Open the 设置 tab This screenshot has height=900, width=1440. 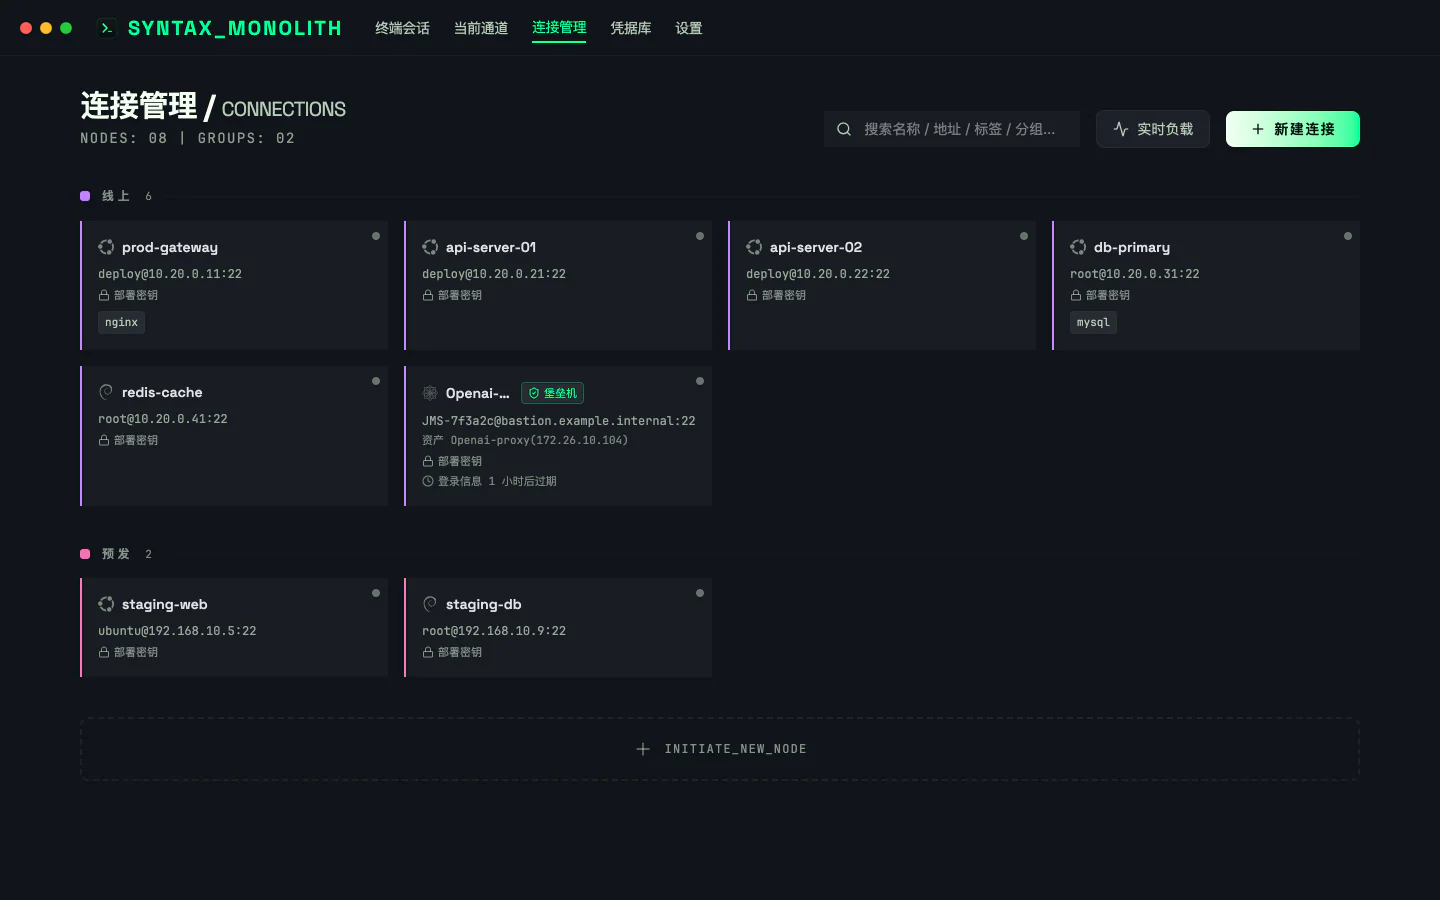coord(689,28)
